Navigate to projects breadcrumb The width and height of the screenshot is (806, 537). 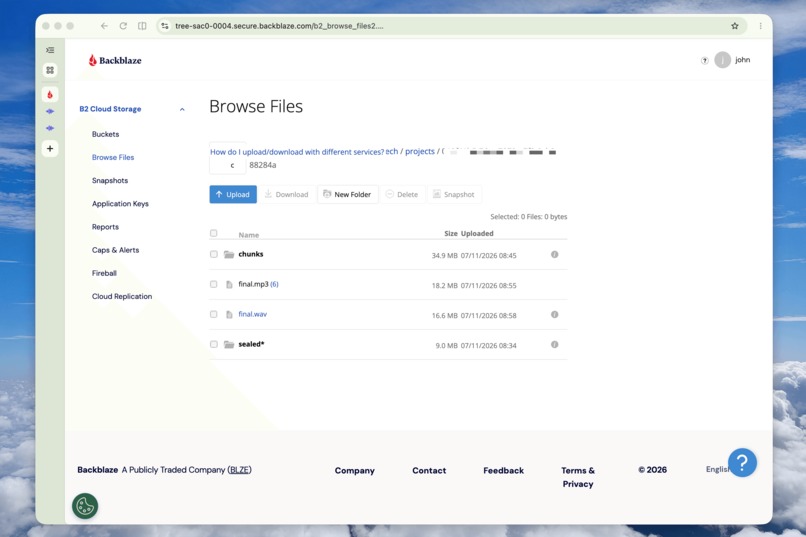pos(420,152)
